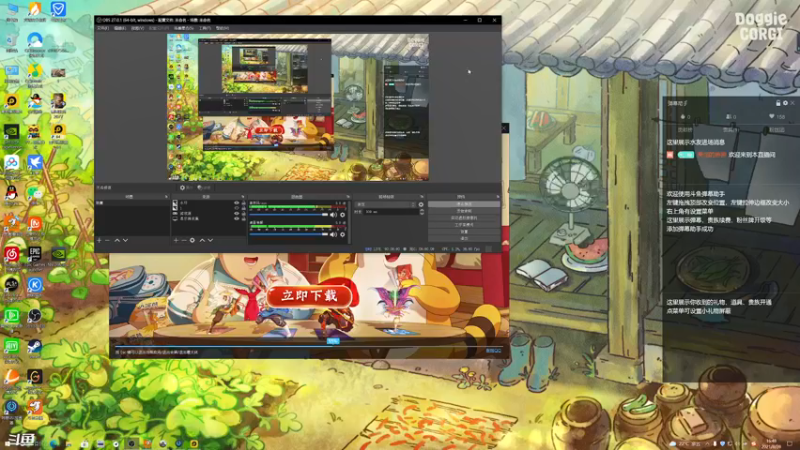The image size is (800, 450).
Task: Open the 编辑(E) menu in OBS
Action: [x=120, y=29]
